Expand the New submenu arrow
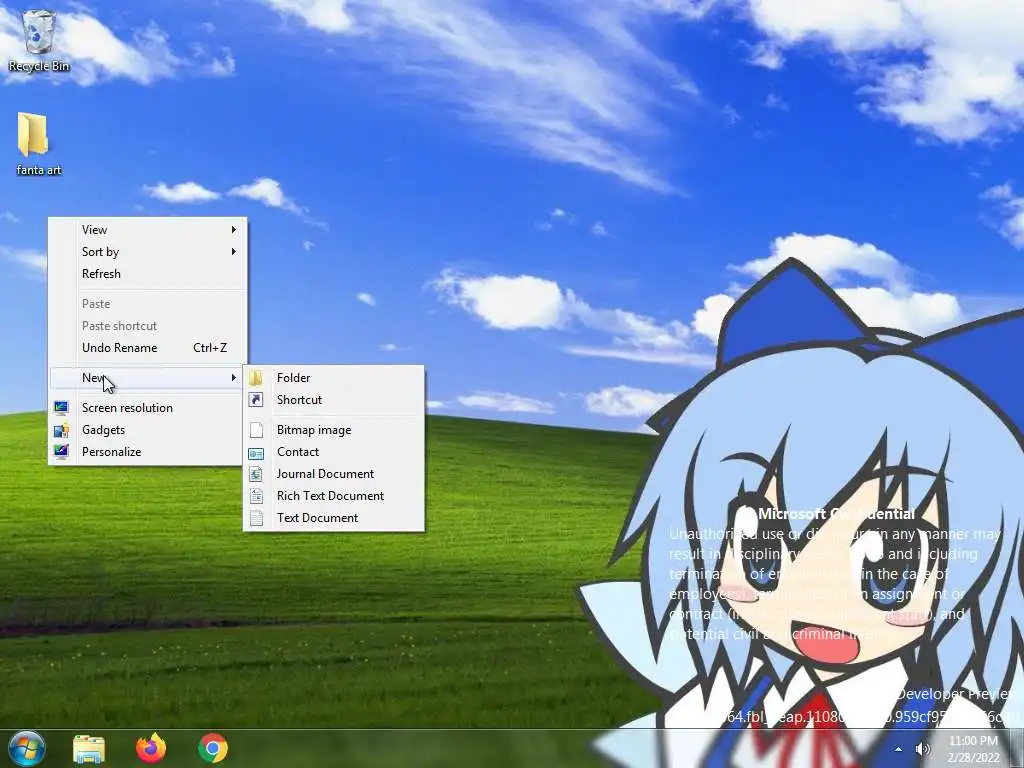1024x768 pixels. click(x=233, y=377)
